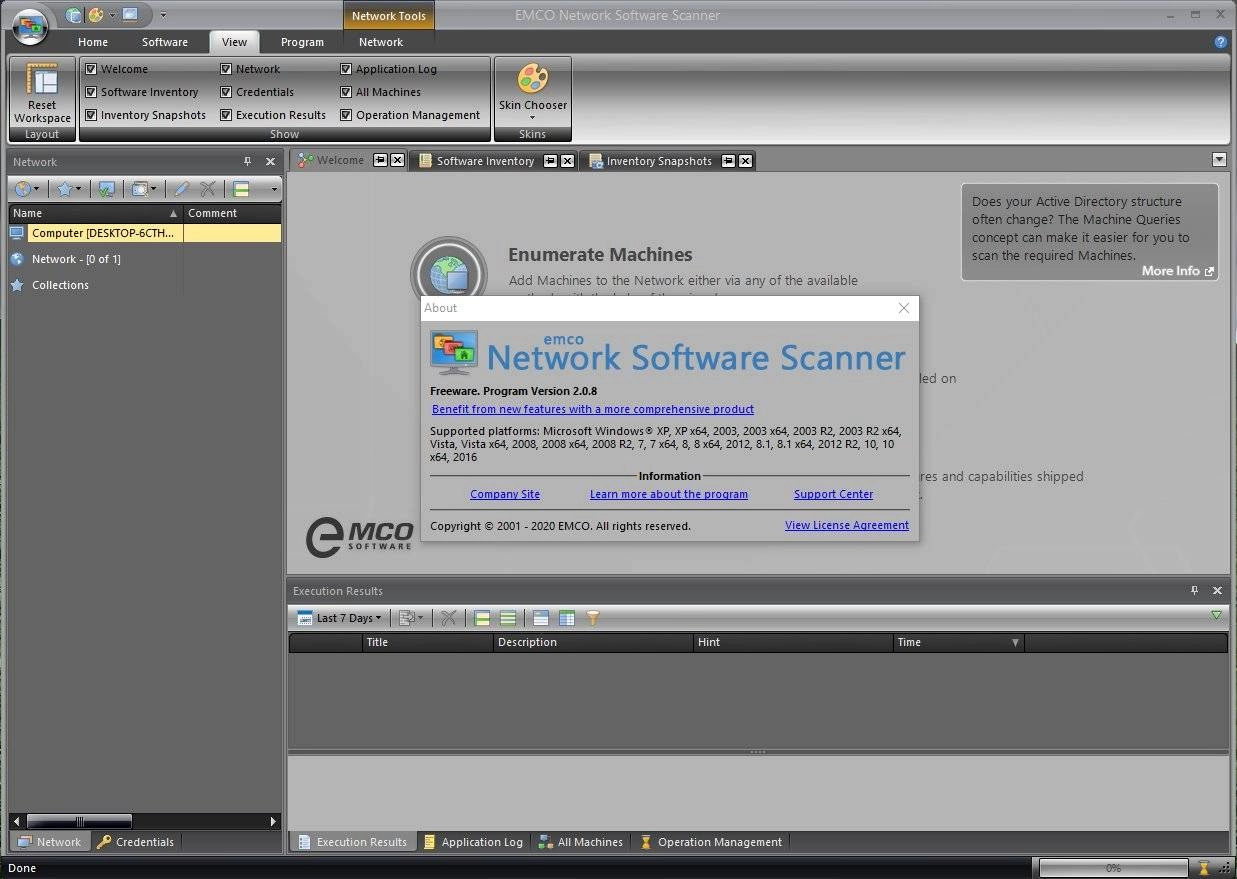
Task: Uncheck the Welcome checkbox
Action: coord(91,69)
